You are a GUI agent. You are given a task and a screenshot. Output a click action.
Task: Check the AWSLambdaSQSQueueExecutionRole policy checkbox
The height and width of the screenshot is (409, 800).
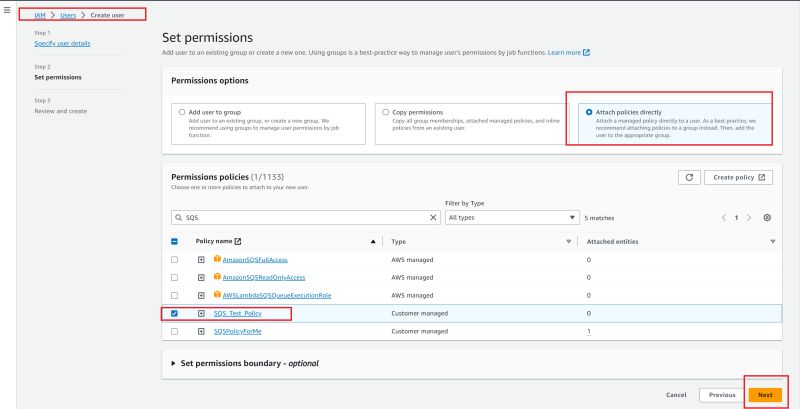pos(174,295)
